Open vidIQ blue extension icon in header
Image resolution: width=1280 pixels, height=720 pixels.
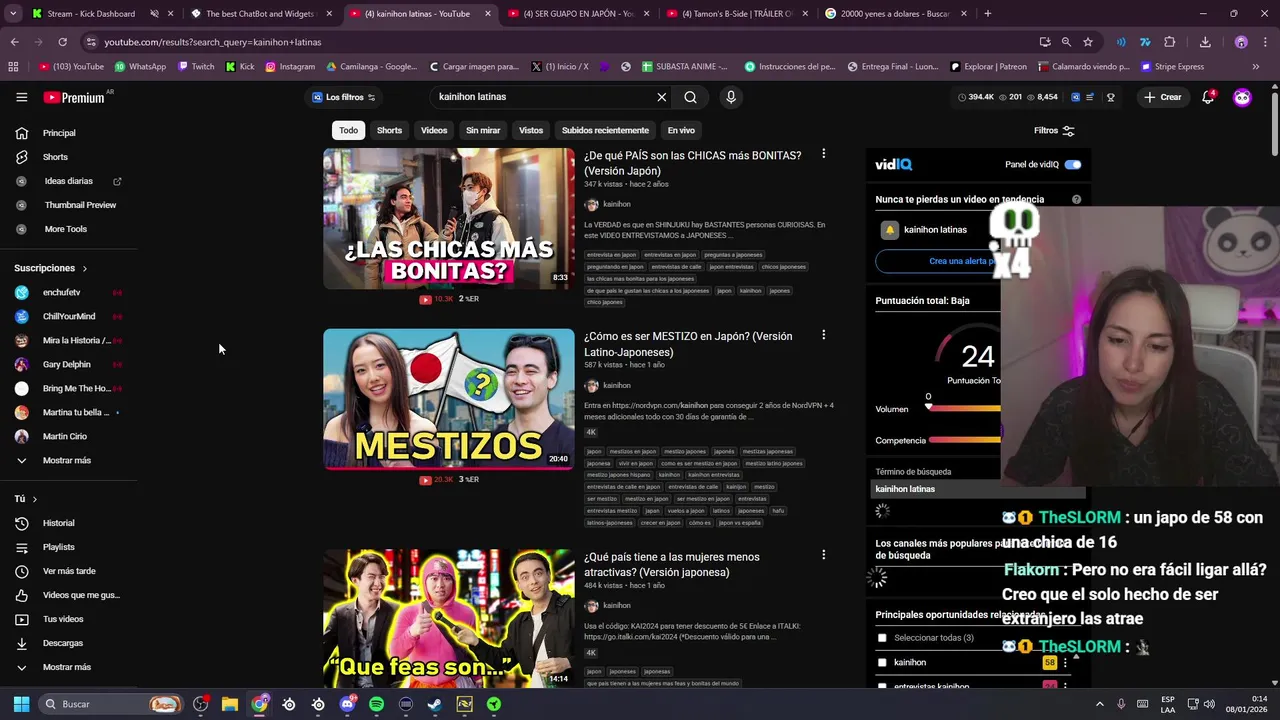click(x=1075, y=97)
